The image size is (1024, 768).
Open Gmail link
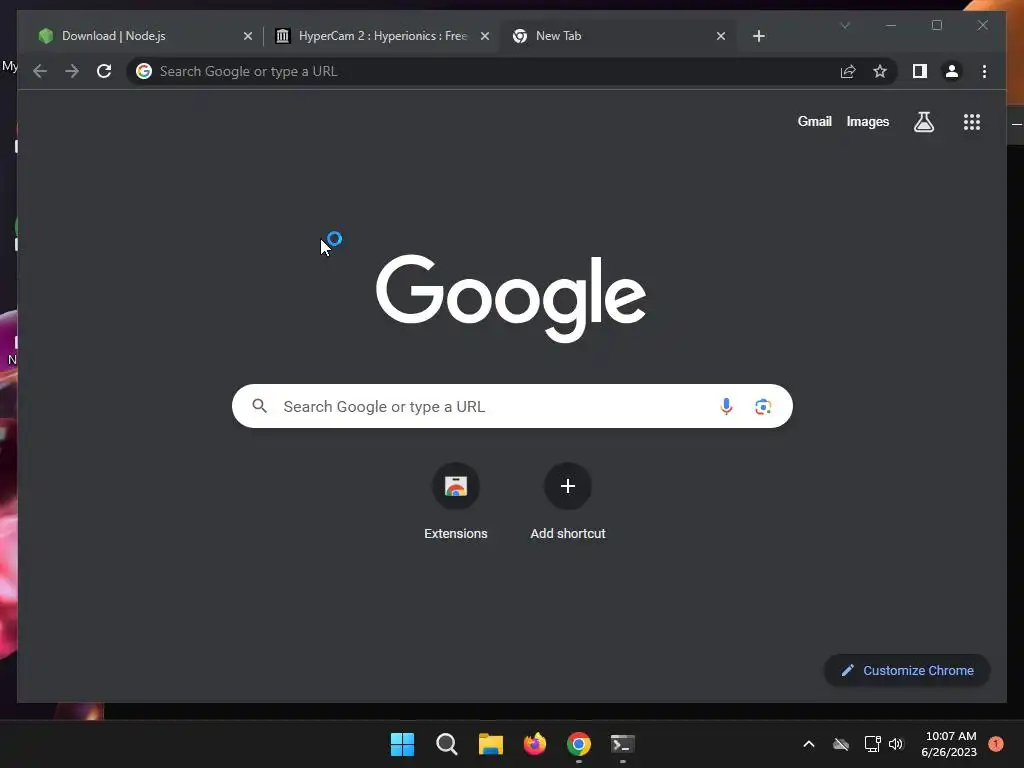814,121
